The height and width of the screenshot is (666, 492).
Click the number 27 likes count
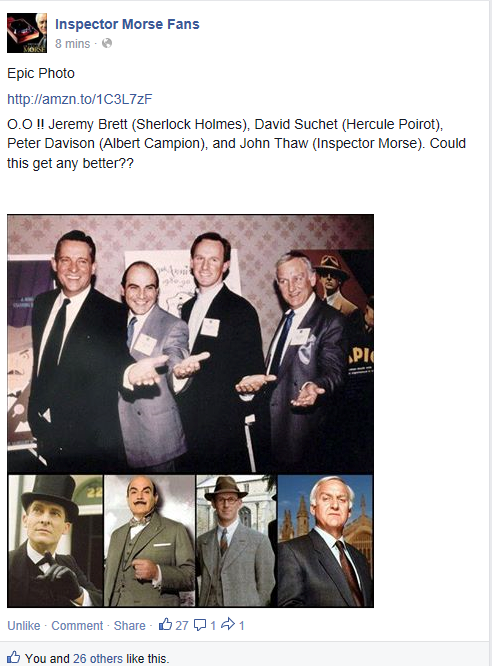pyautogui.click(x=182, y=626)
